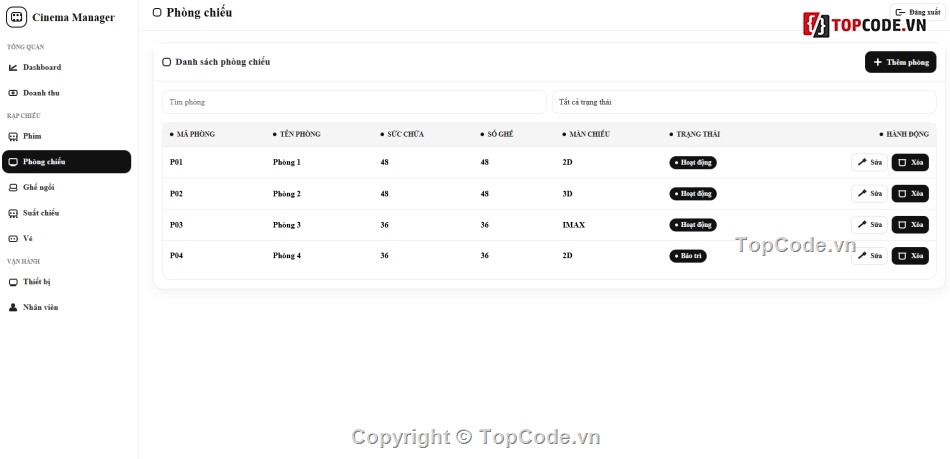Click room code P03
The image size is (950, 459).
pyautogui.click(x=176, y=225)
